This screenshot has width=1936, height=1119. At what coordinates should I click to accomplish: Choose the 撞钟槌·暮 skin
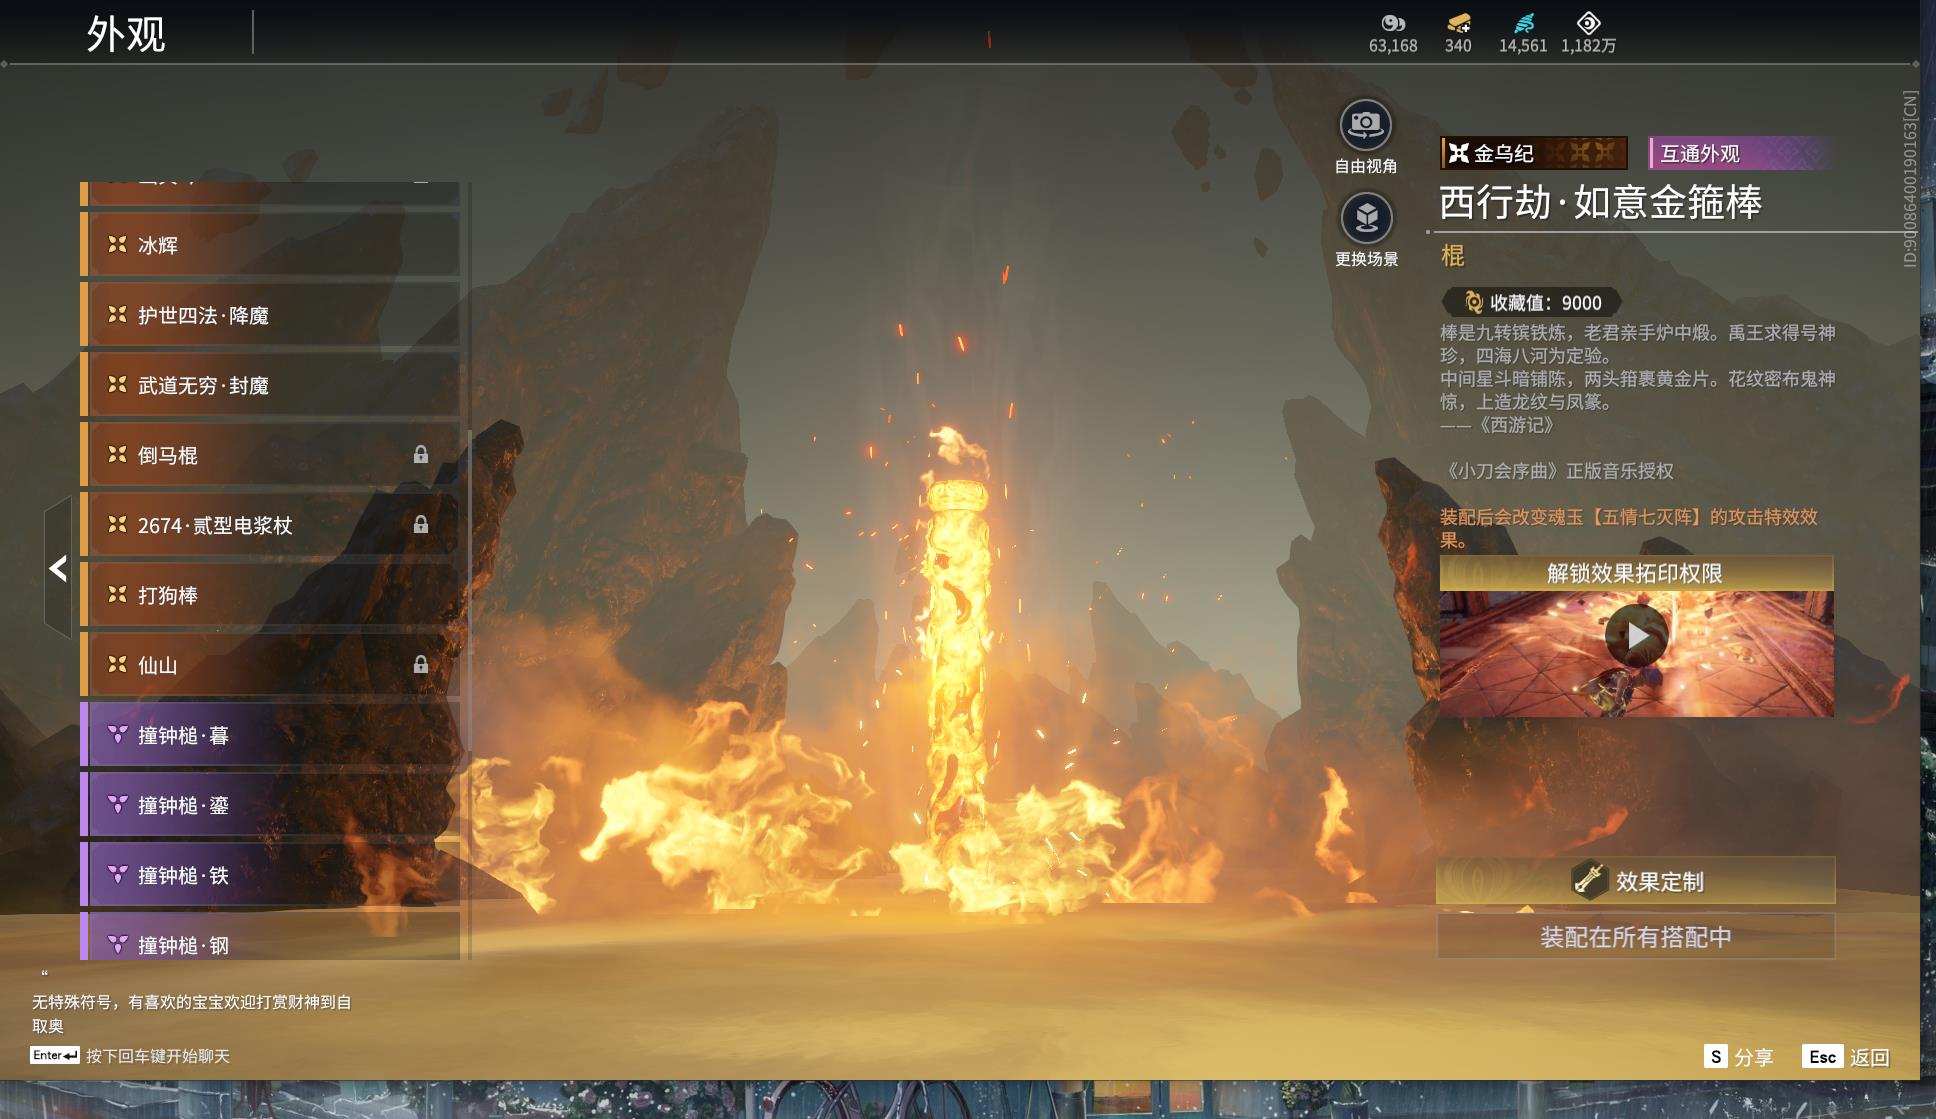click(x=270, y=735)
